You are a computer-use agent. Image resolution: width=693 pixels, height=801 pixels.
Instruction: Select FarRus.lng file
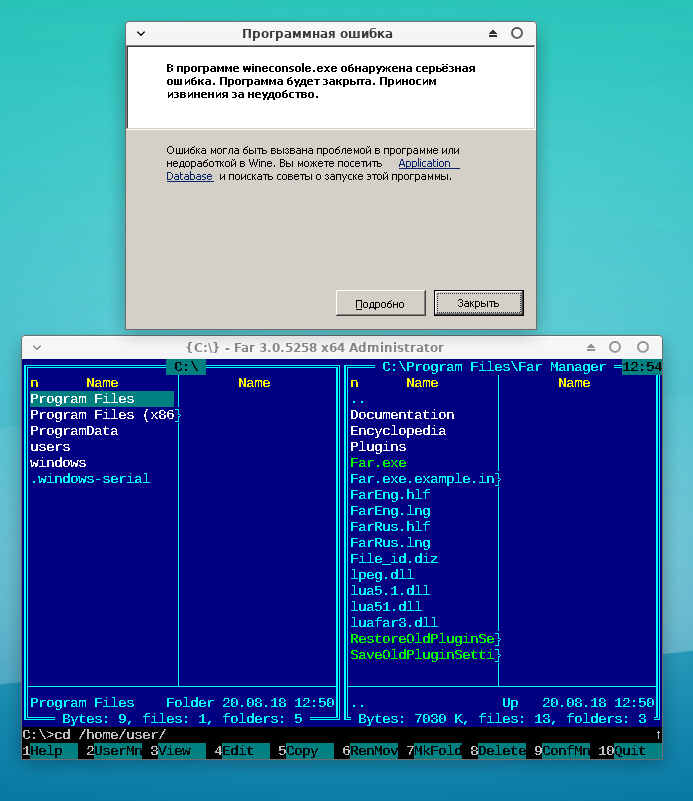coord(390,543)
